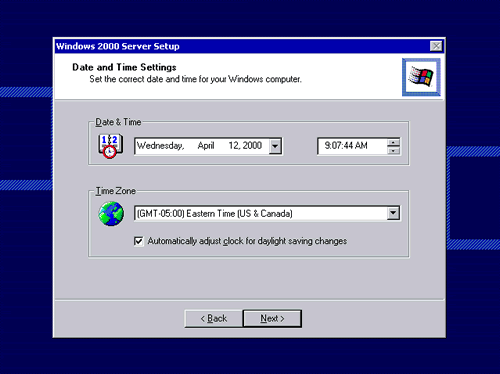
Task: Click the 9:07:44 AM time field
Action: [x=352, y=146]
